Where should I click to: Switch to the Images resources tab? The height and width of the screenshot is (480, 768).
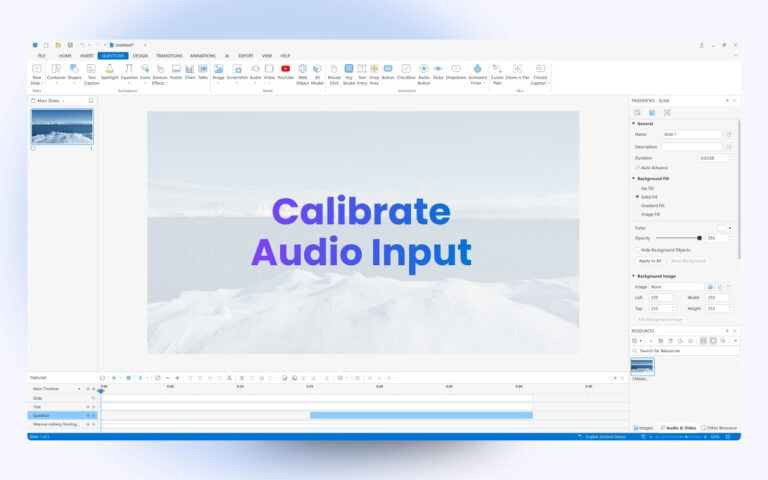pos(644,428)
